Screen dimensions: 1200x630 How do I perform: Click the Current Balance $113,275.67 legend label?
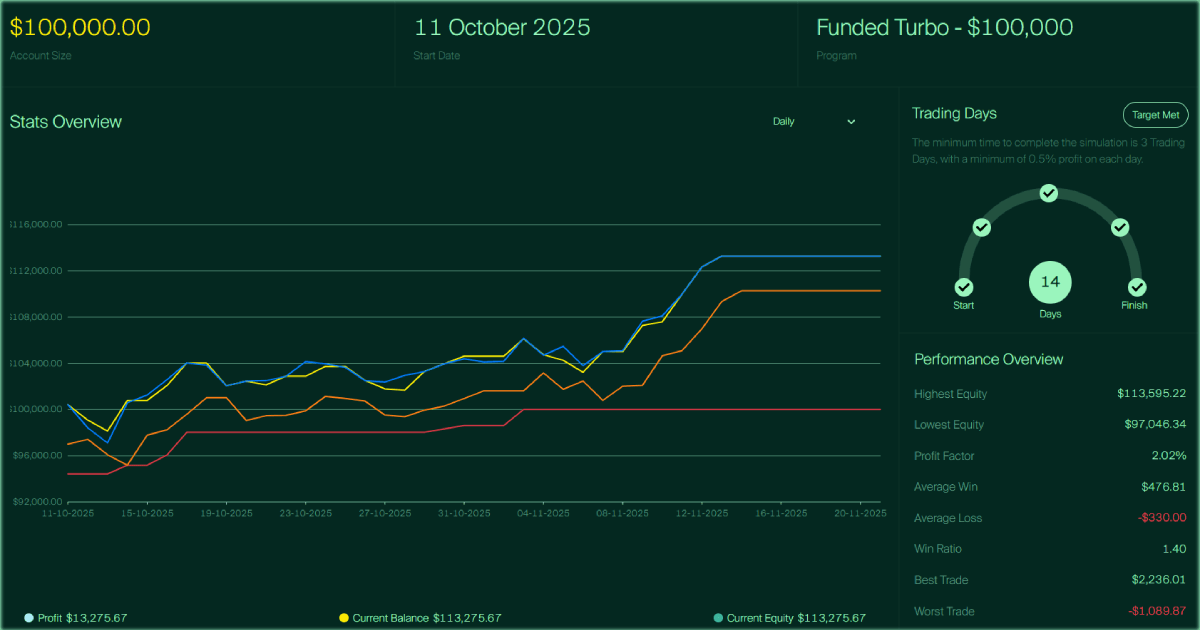pyautogui.click(x=427, y=619)
